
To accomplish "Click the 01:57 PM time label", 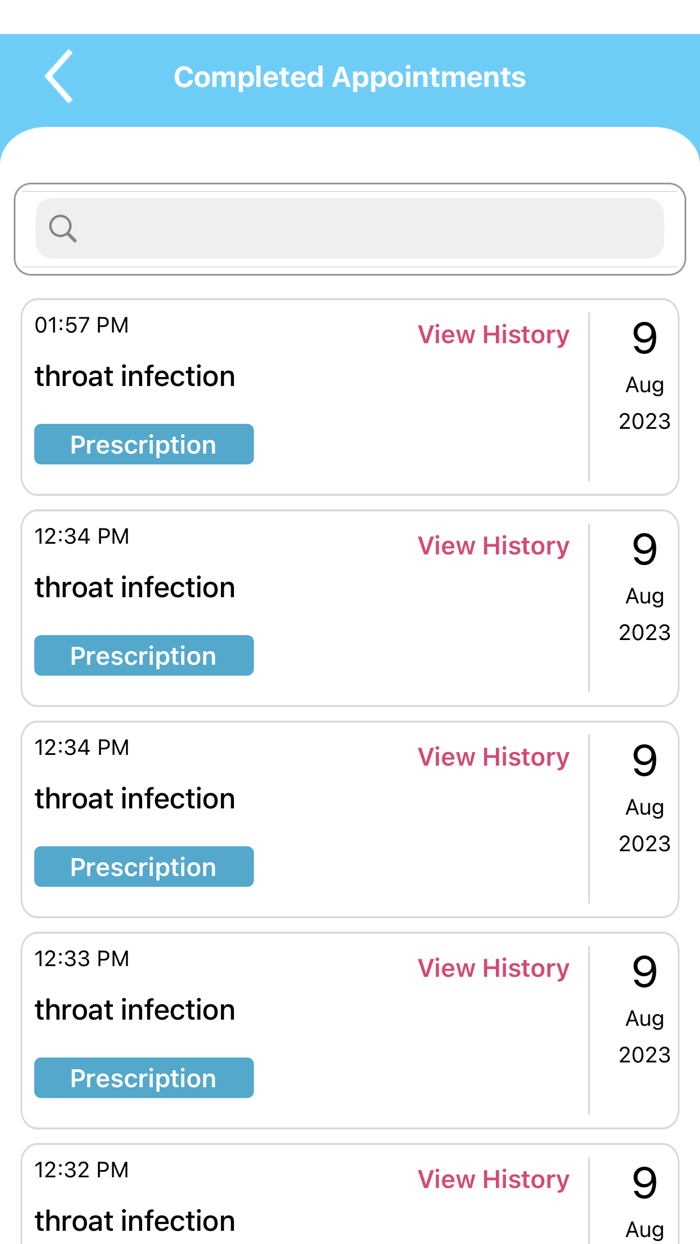I will pos(82,325).
